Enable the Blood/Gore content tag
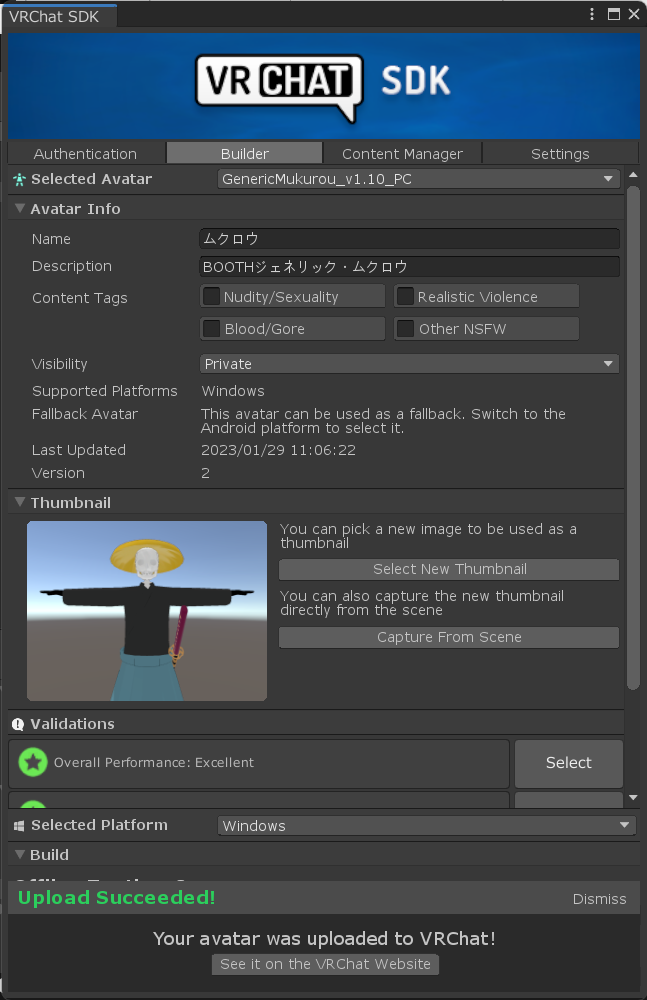This screenshot has height=1000, width=647. tap(211, 328)
